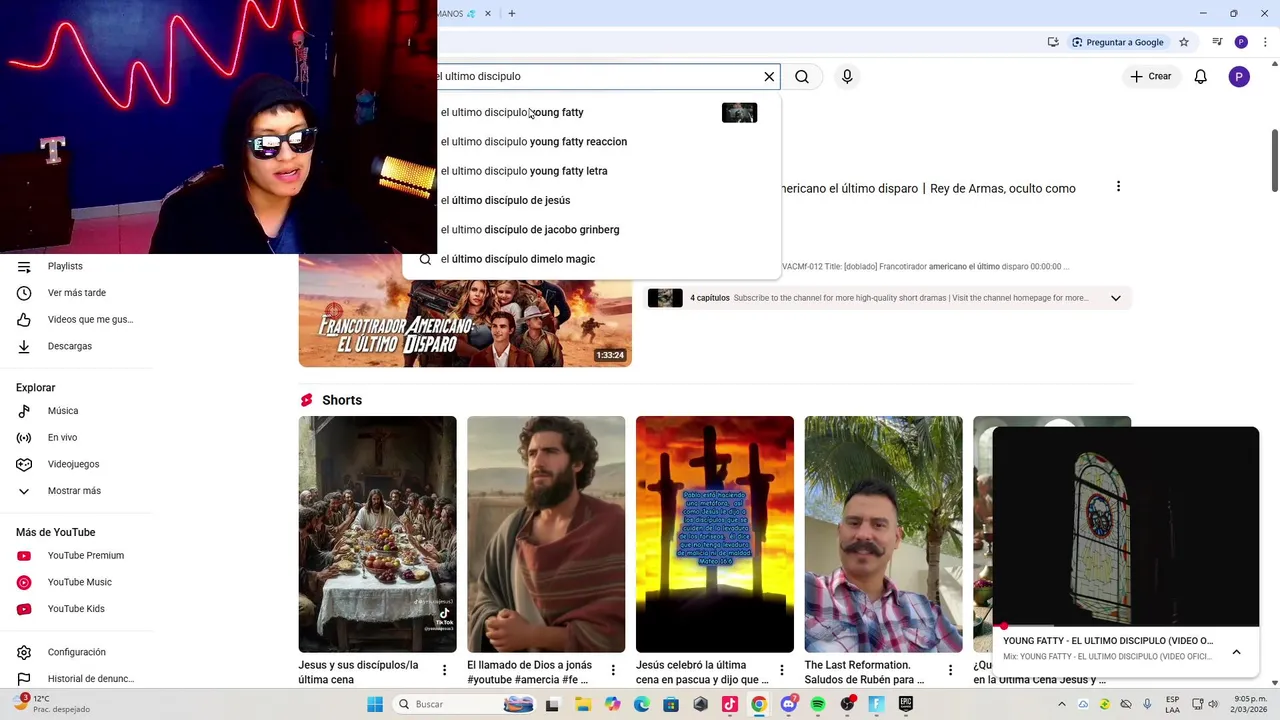Open options for The Last Reformation short

[x=951, y=670]
